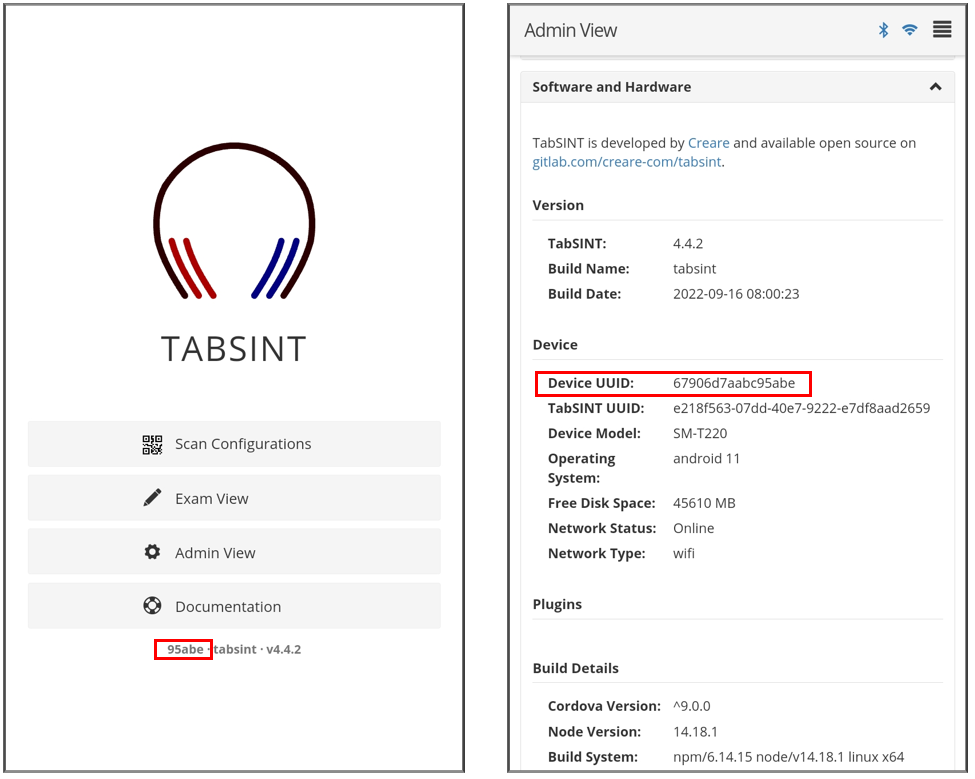975x779 pixels.
Task: Click the Bluetooth status icon
Action: coord(883,30)
